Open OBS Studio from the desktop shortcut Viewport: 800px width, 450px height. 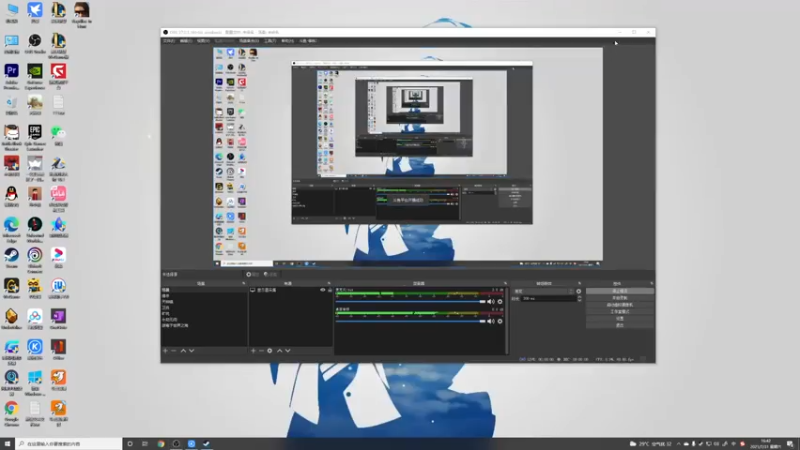click(x=35, y=44)
